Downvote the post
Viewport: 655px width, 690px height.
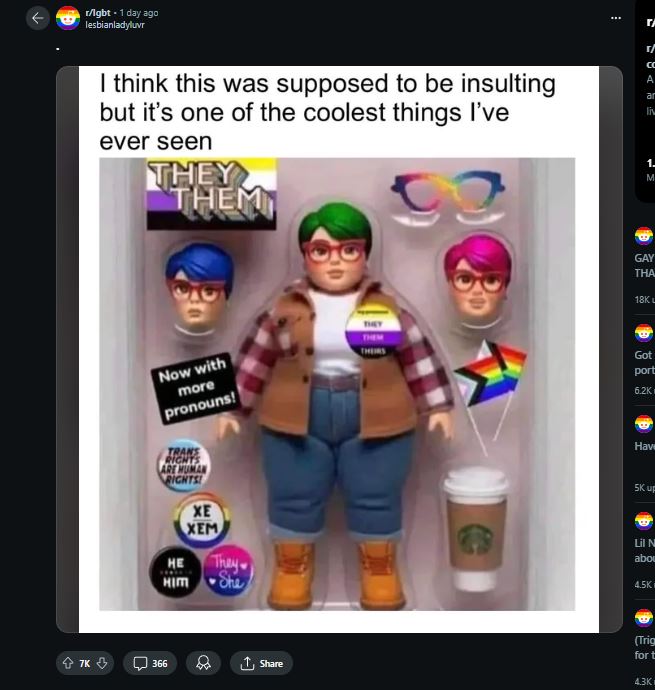click(102, 663)
